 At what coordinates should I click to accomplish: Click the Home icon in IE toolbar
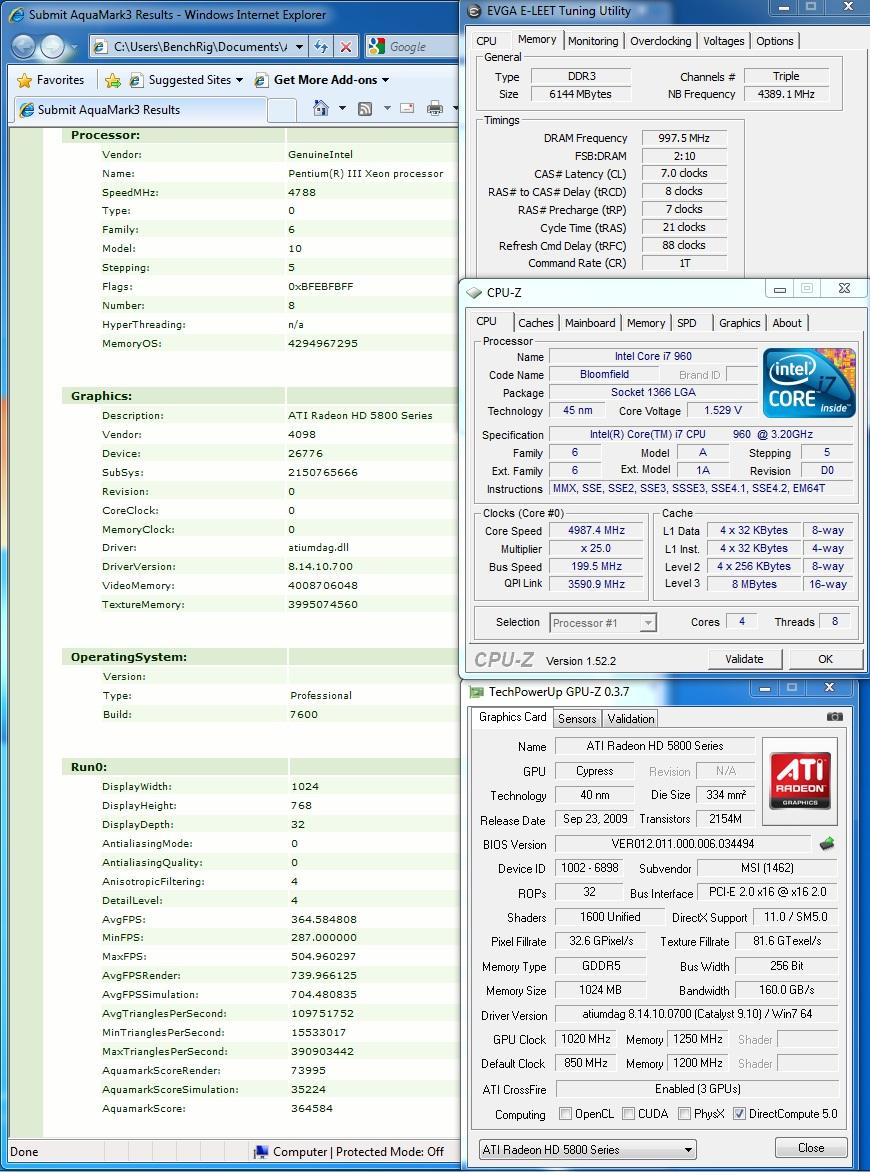(x=321, y=109)
